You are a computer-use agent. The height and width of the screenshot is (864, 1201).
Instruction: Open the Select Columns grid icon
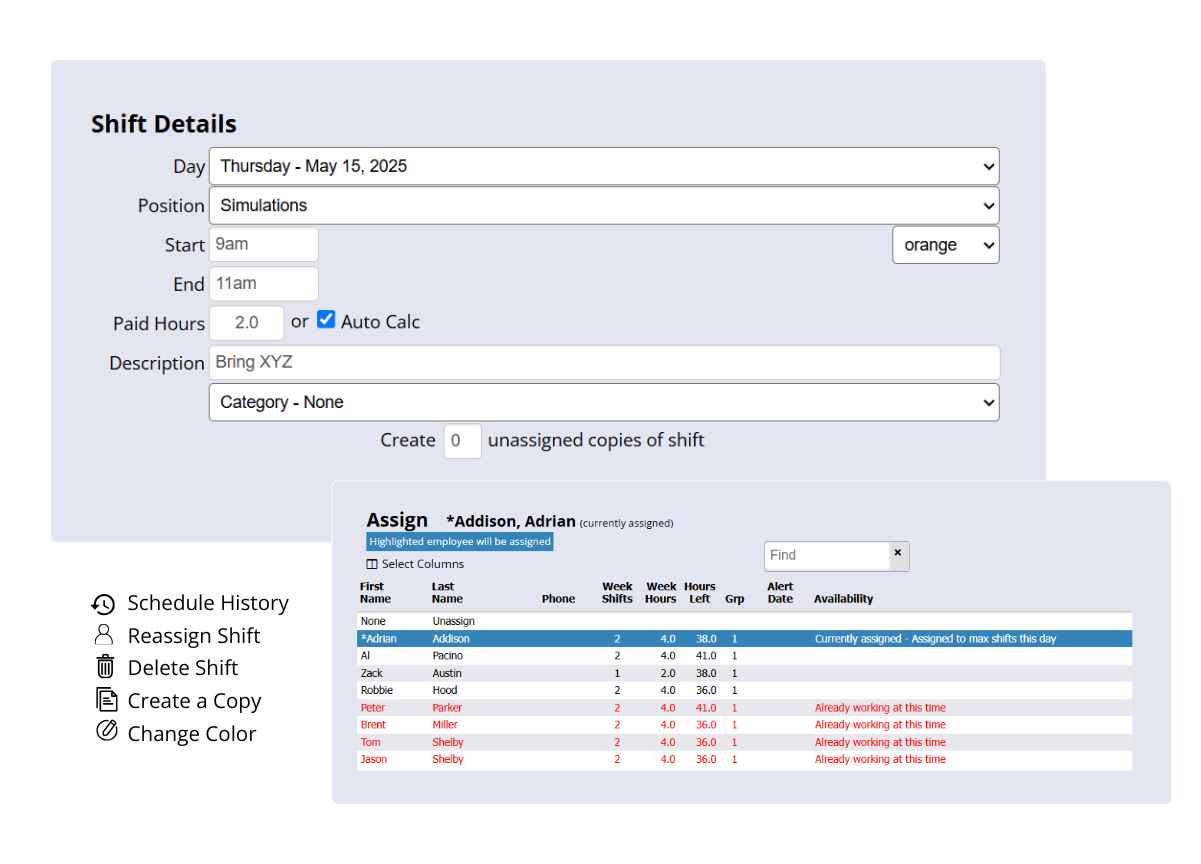point(373,564)
